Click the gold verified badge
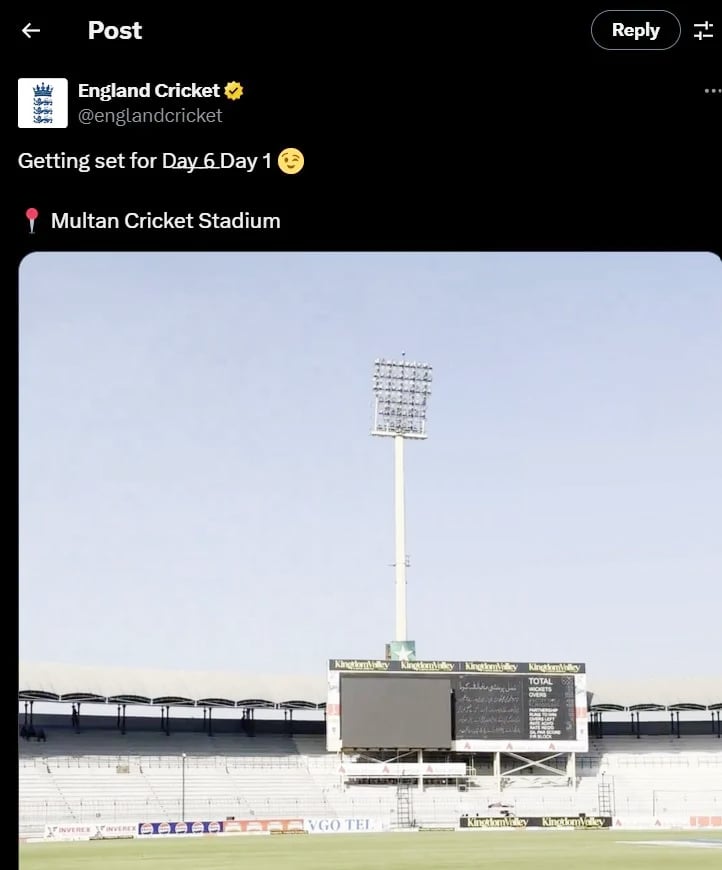The height and width of the screenshot is (870, 722). coord(234,90)
